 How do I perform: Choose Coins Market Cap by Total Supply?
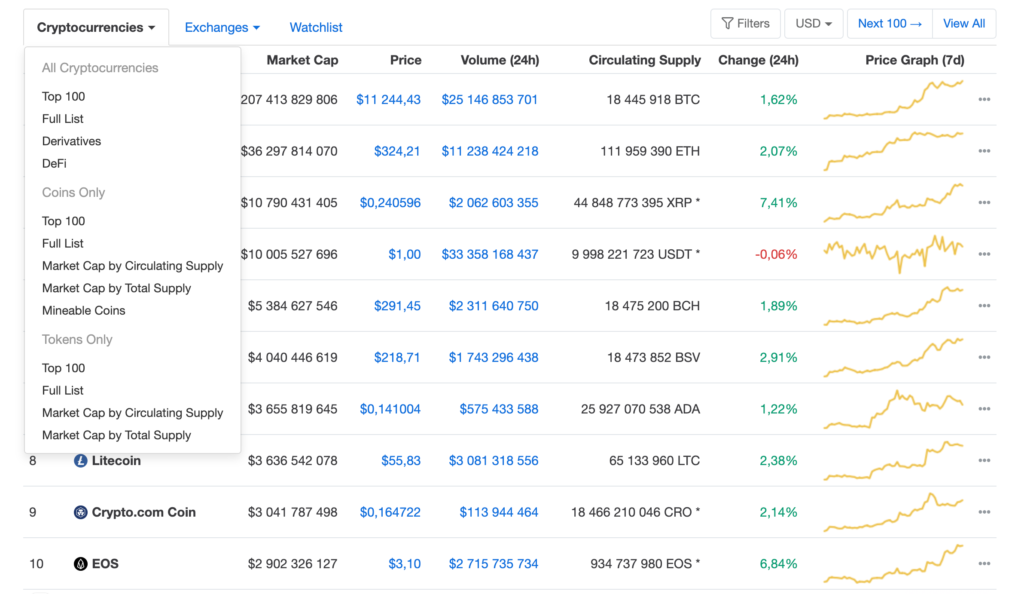[116, 288]
